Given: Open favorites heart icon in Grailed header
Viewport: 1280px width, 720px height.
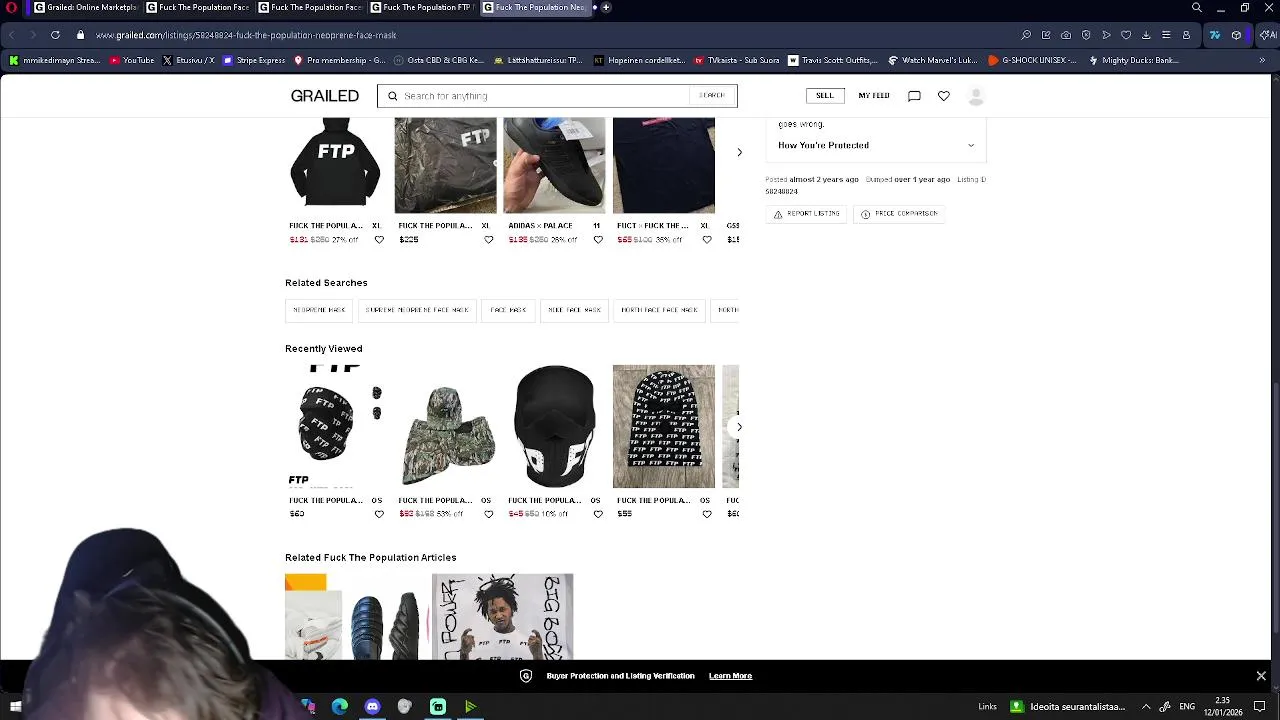Looking at the screenshot, I should (x=943, y=96).
